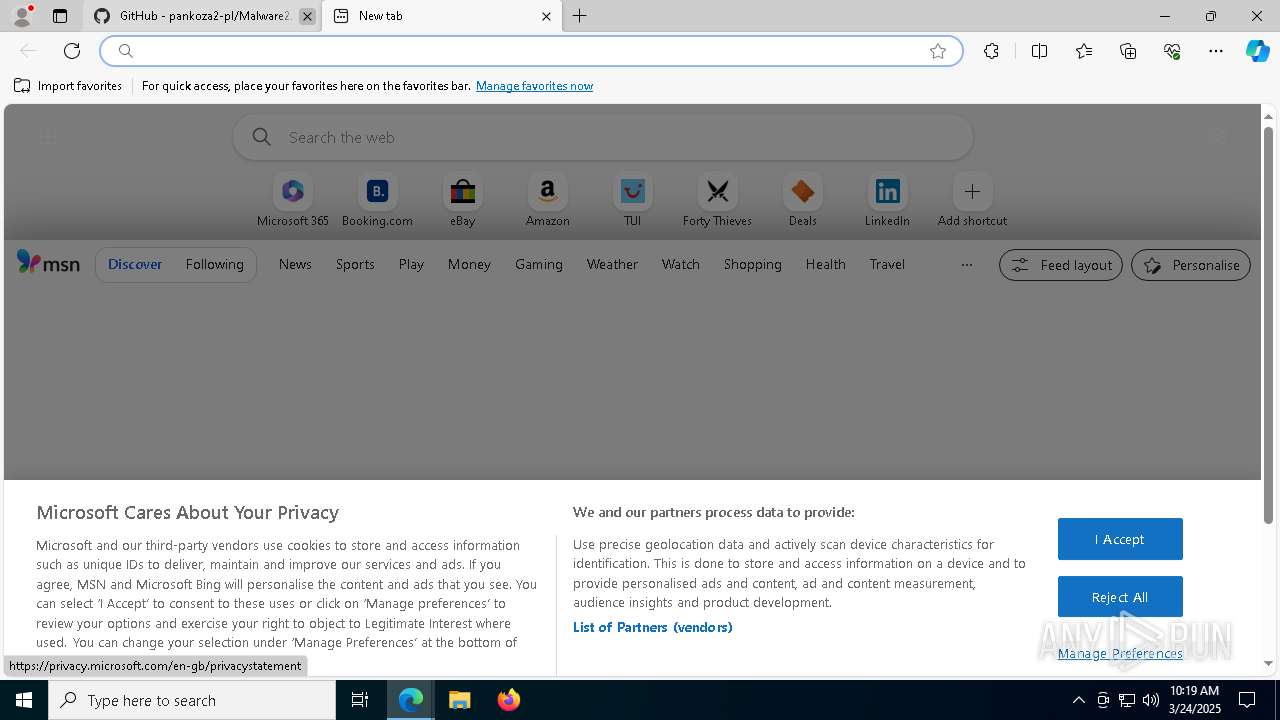Focus the browser address bar
The height and width of the screenshot is (720, 1280).
530,51
